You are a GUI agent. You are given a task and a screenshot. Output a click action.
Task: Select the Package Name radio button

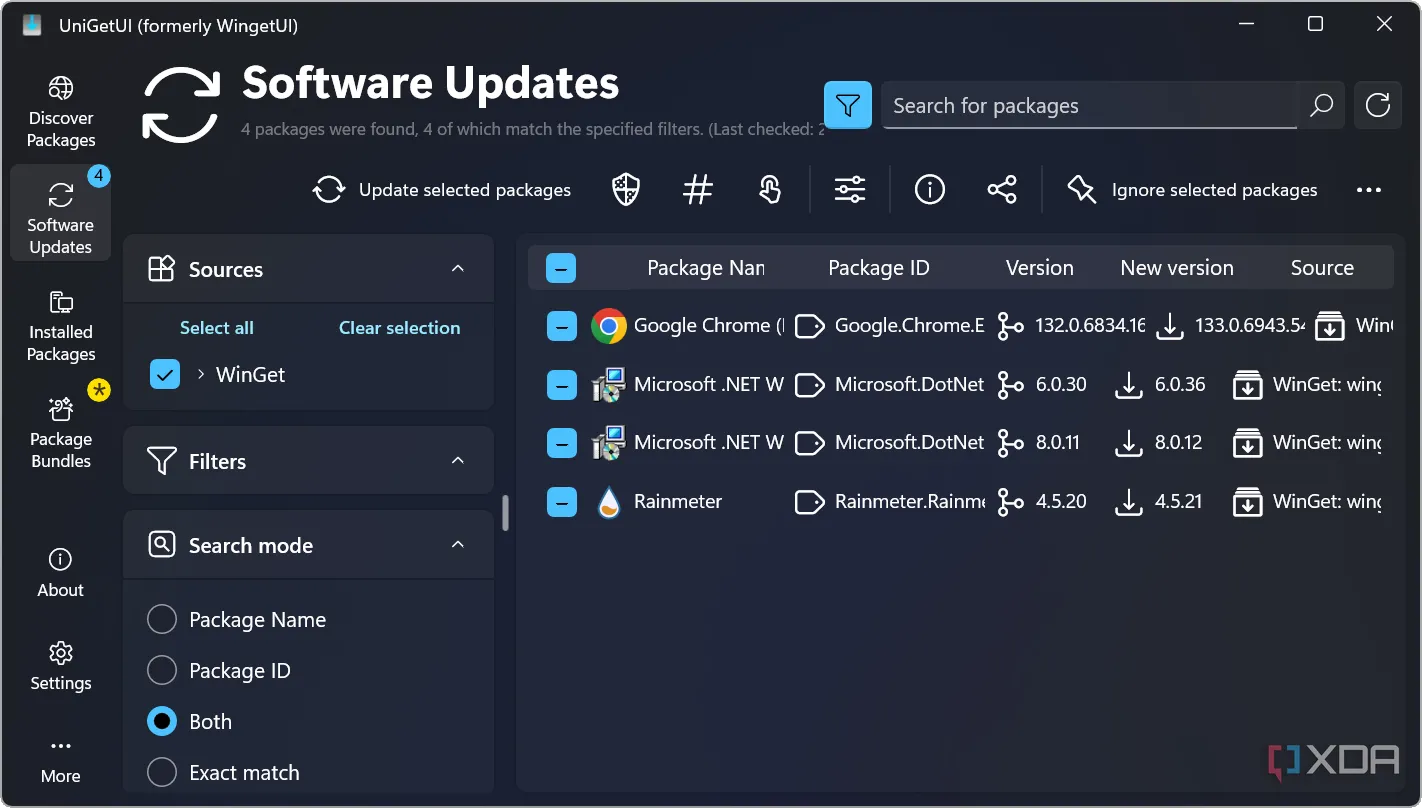tap(162, 620)
